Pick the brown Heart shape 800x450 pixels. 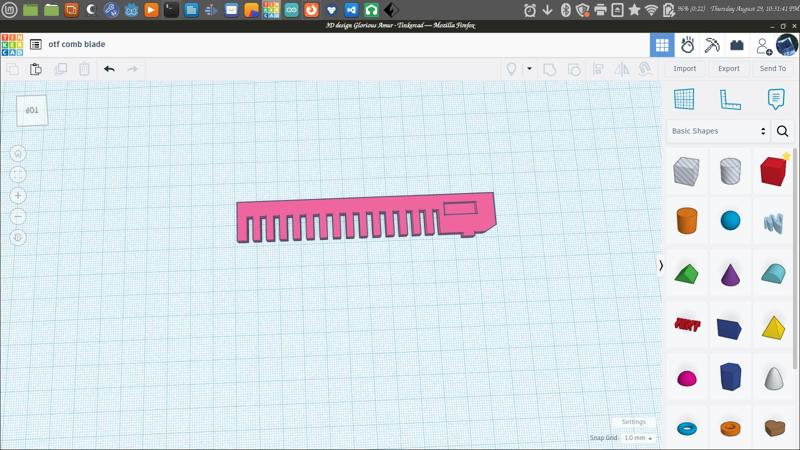(x=774, y=428)
